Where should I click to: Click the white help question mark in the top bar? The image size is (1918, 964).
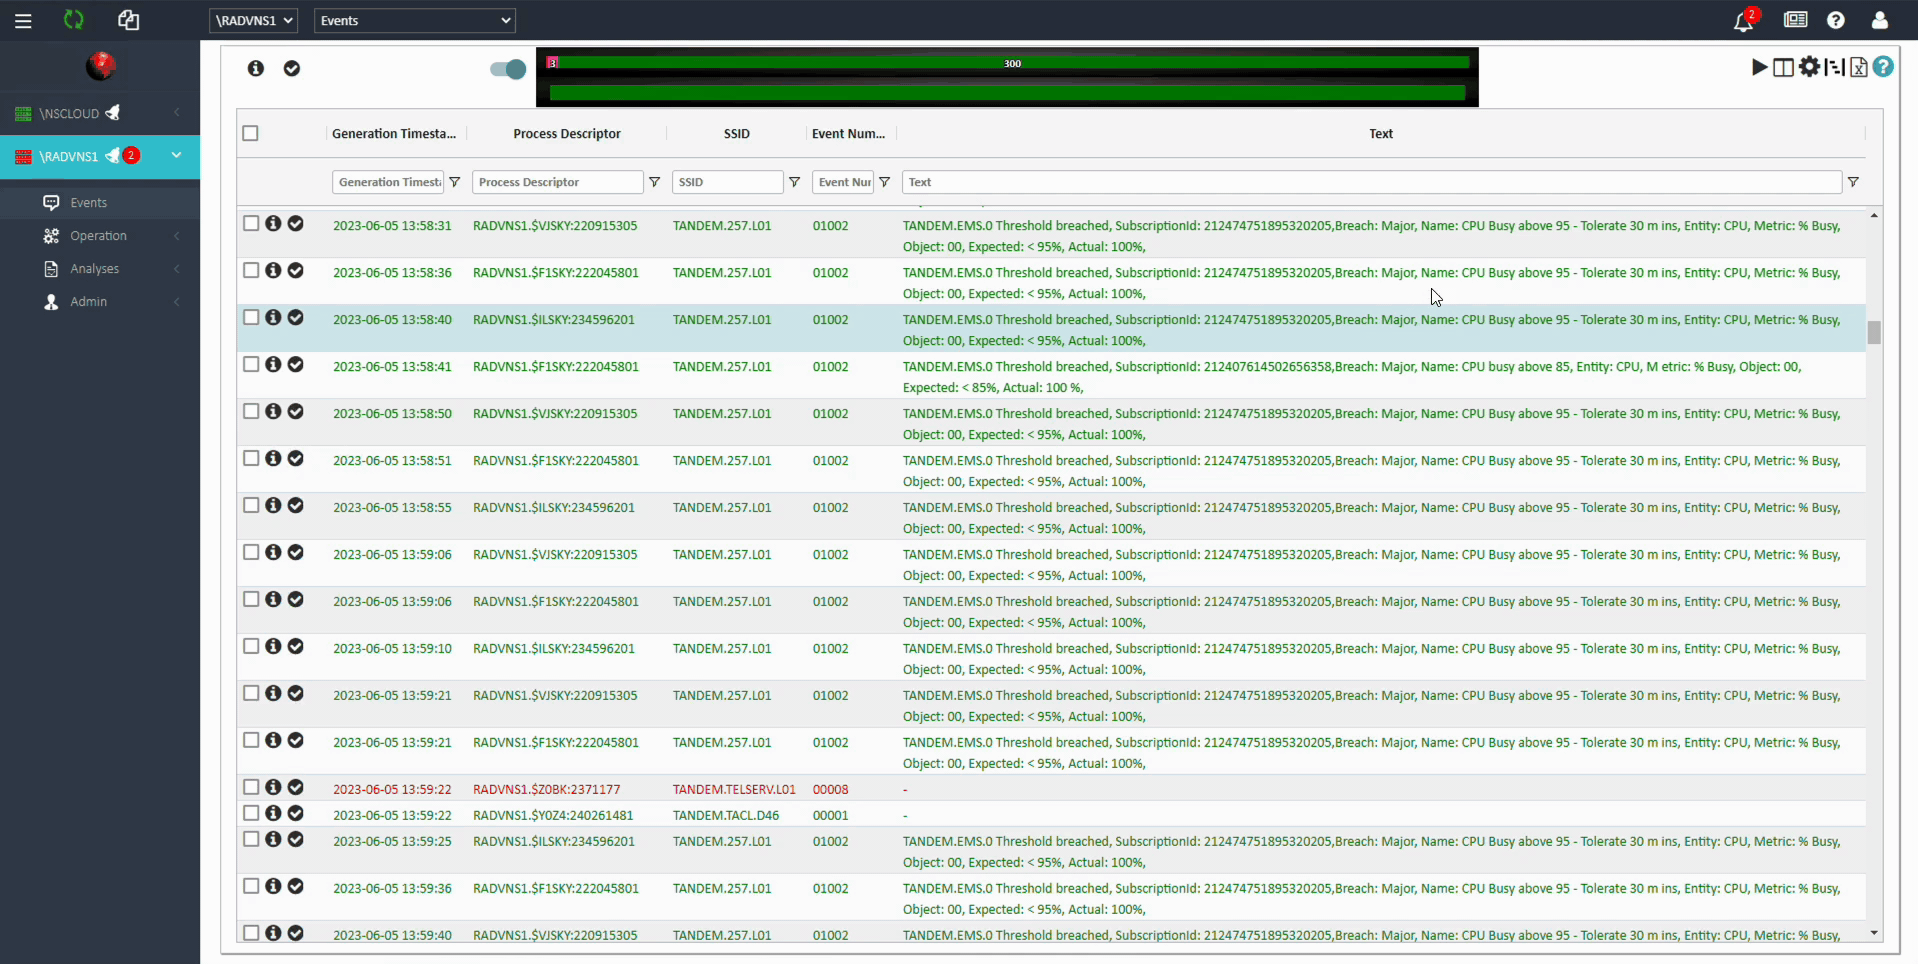click(1836, 20)
